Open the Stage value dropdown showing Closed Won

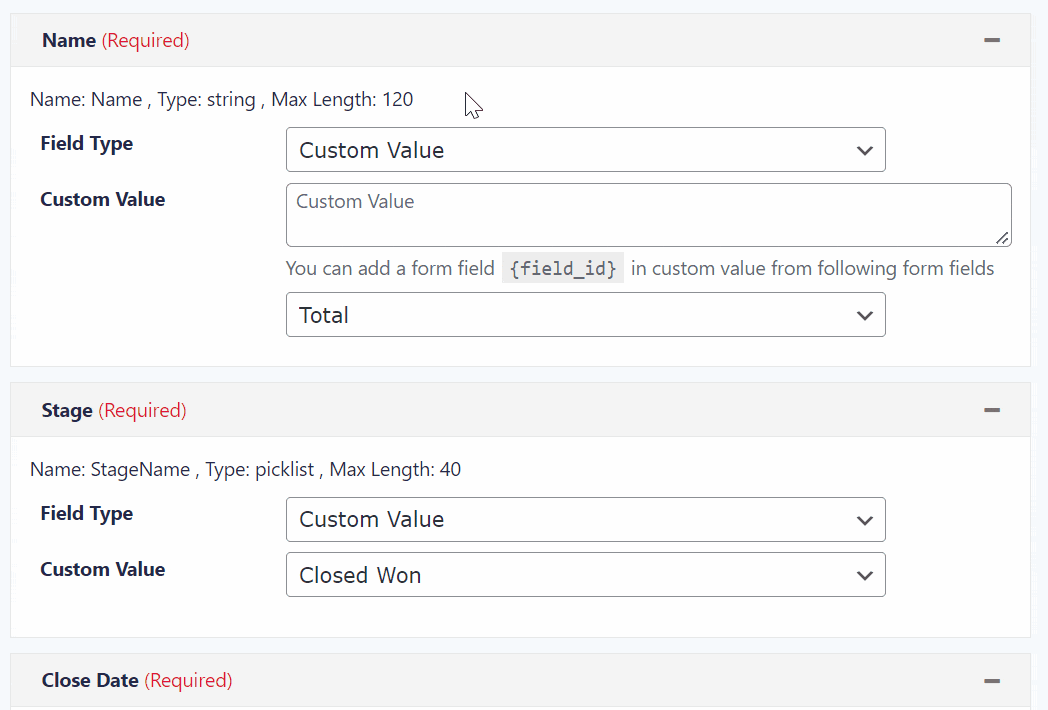585,574
